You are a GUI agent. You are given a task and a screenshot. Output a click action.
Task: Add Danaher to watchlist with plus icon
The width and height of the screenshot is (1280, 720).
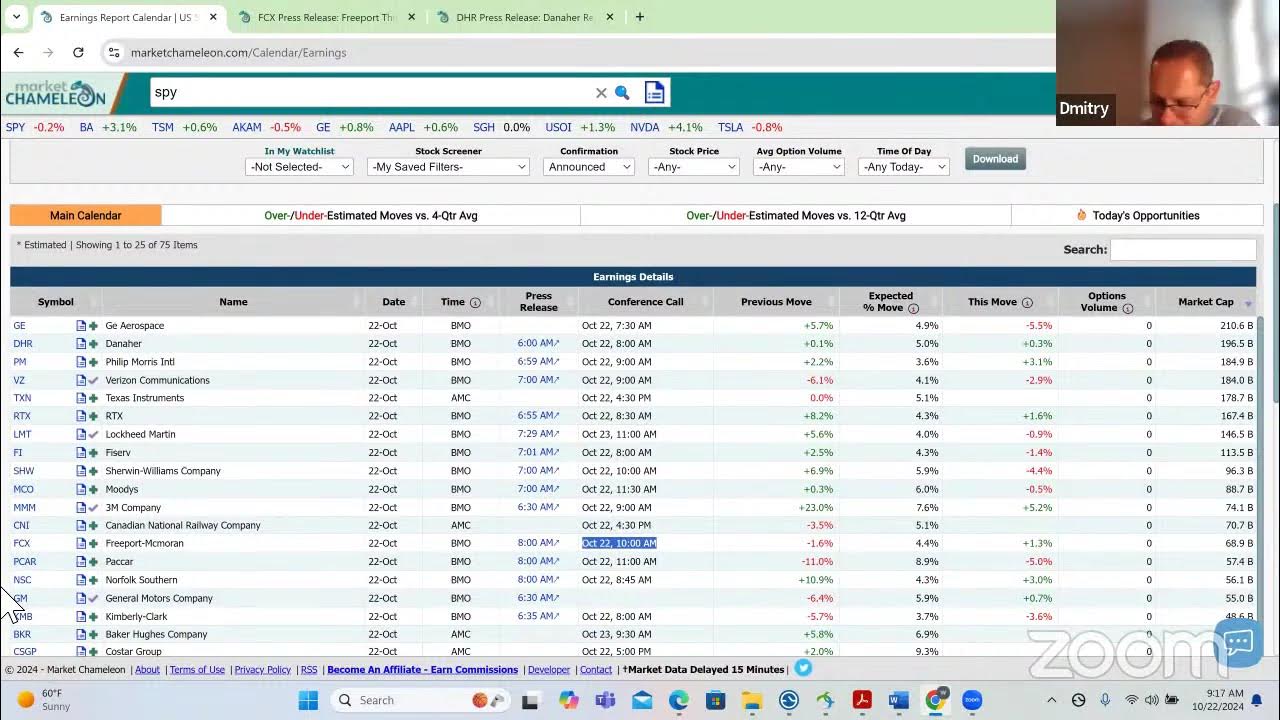click(x=93, y=344)
